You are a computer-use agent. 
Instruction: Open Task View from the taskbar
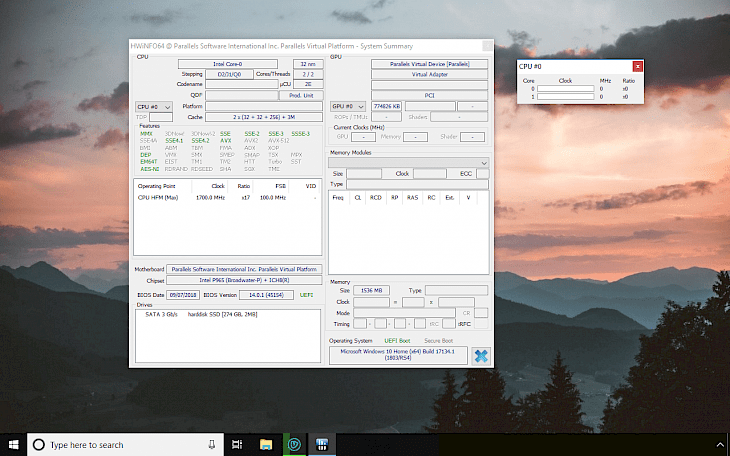coord(237,445)
